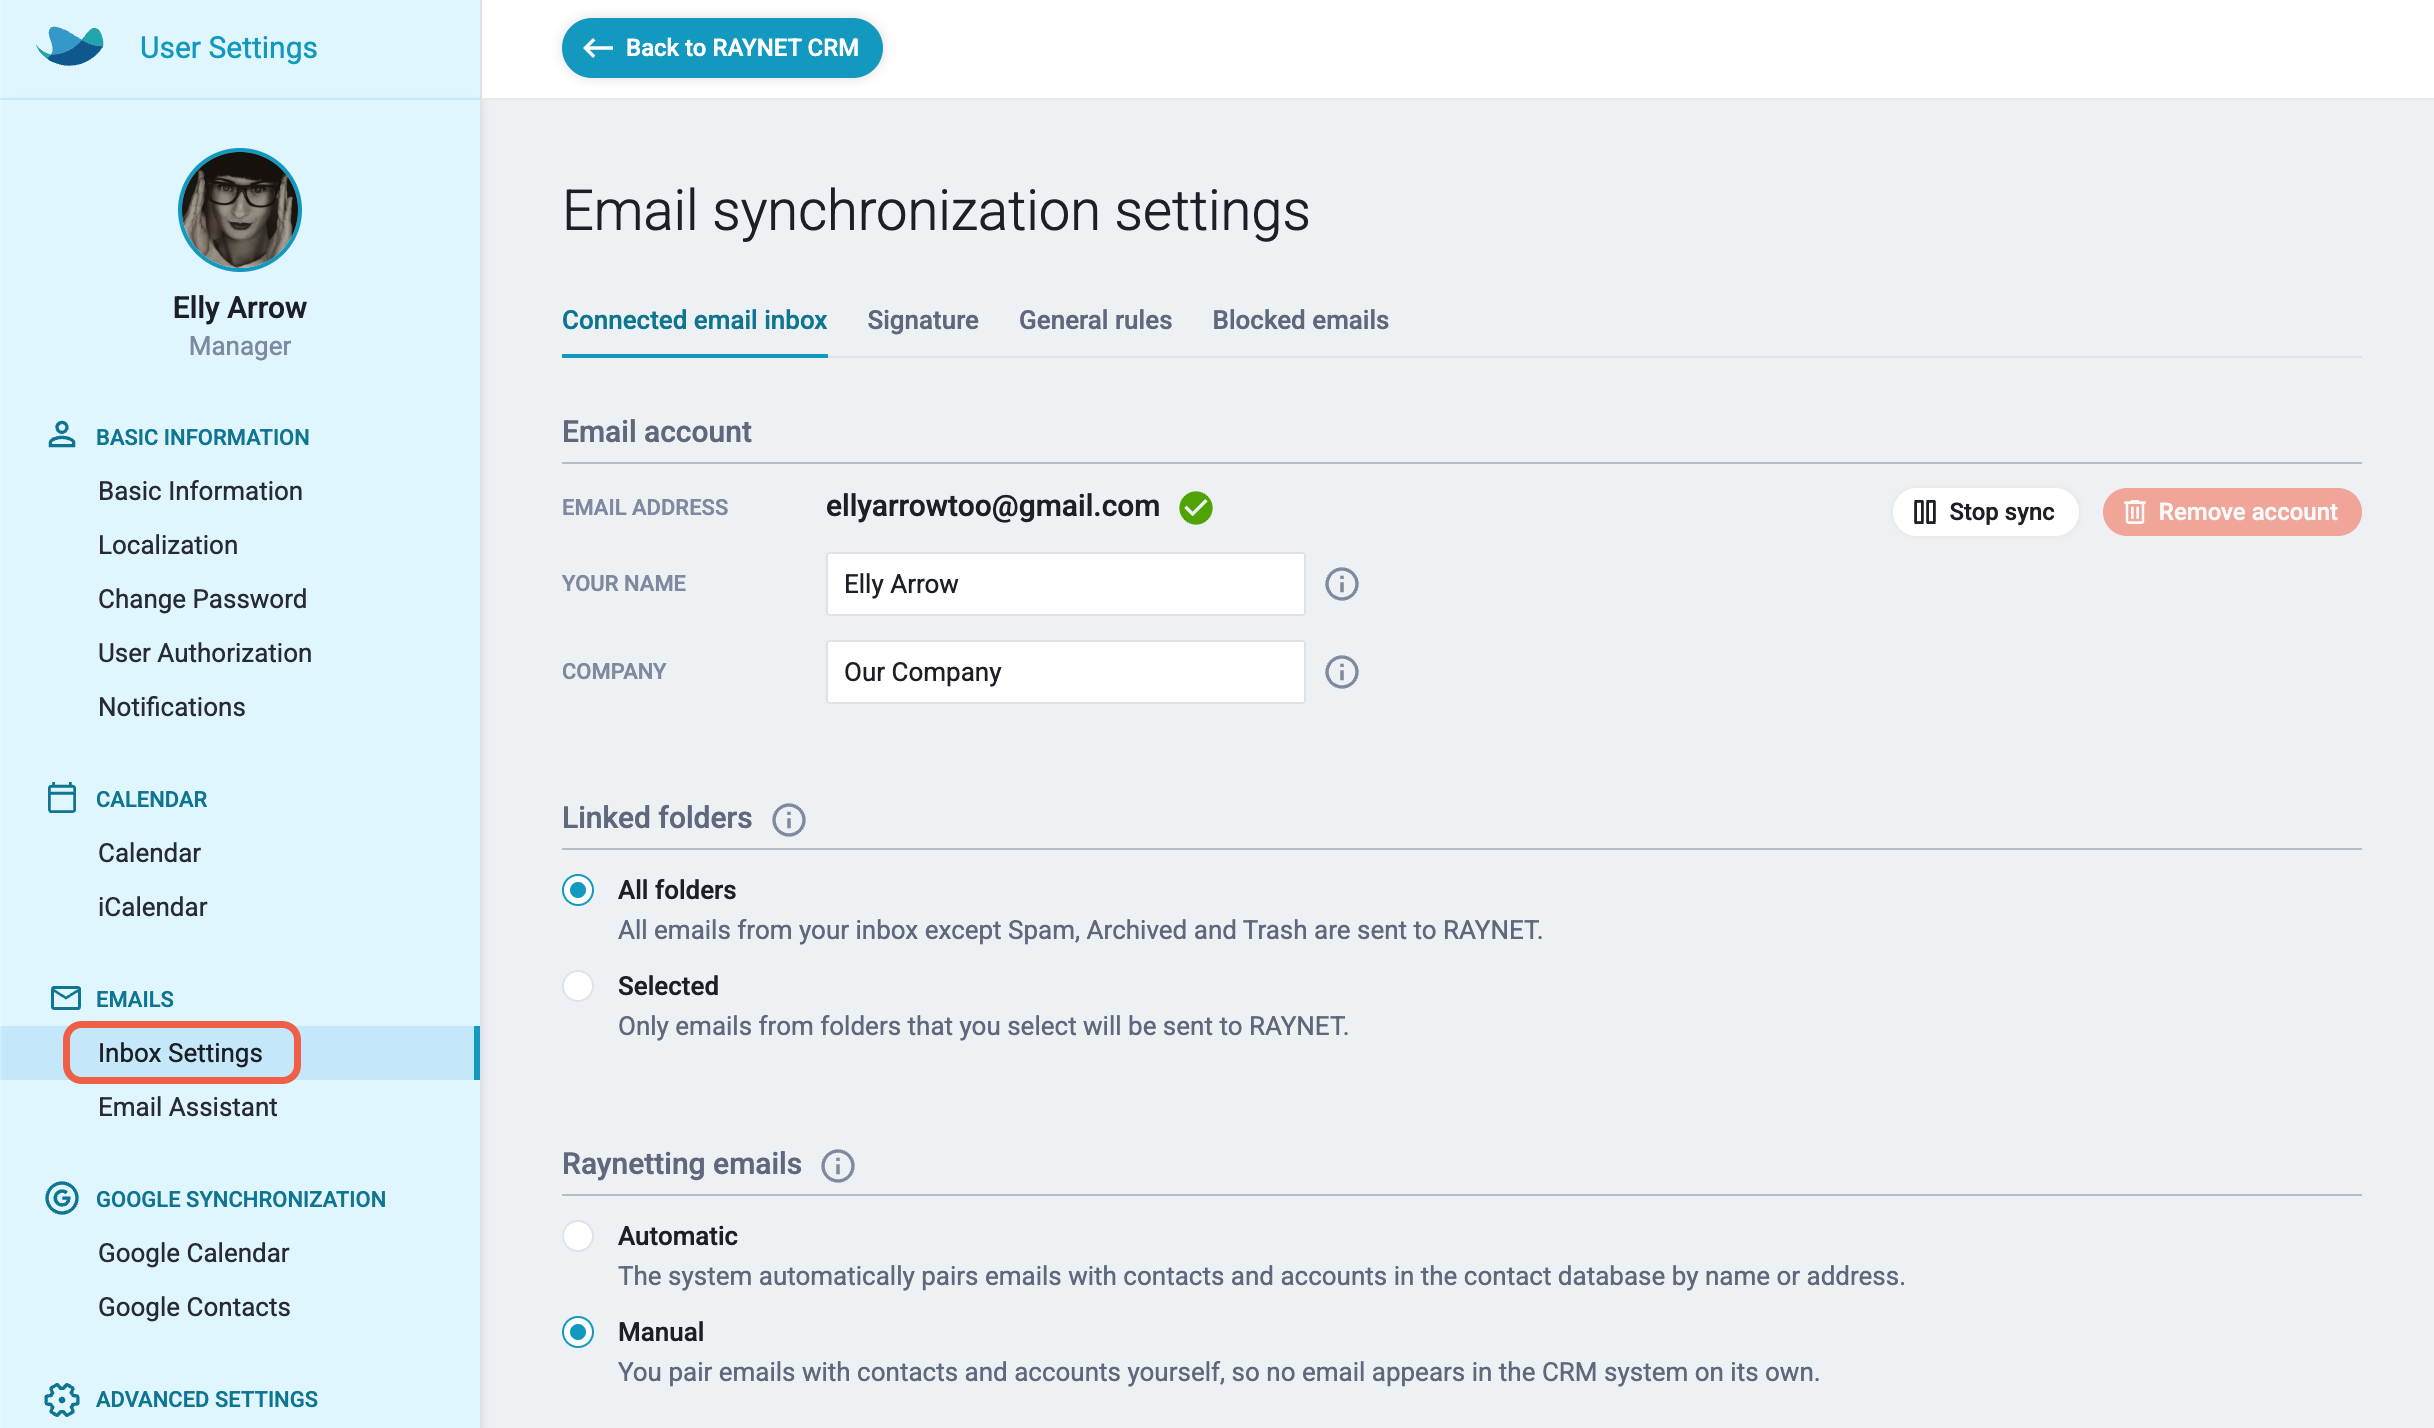Click the RAYNET bird logo
Screen dimensions: 2434x1428
coord(70,46)
